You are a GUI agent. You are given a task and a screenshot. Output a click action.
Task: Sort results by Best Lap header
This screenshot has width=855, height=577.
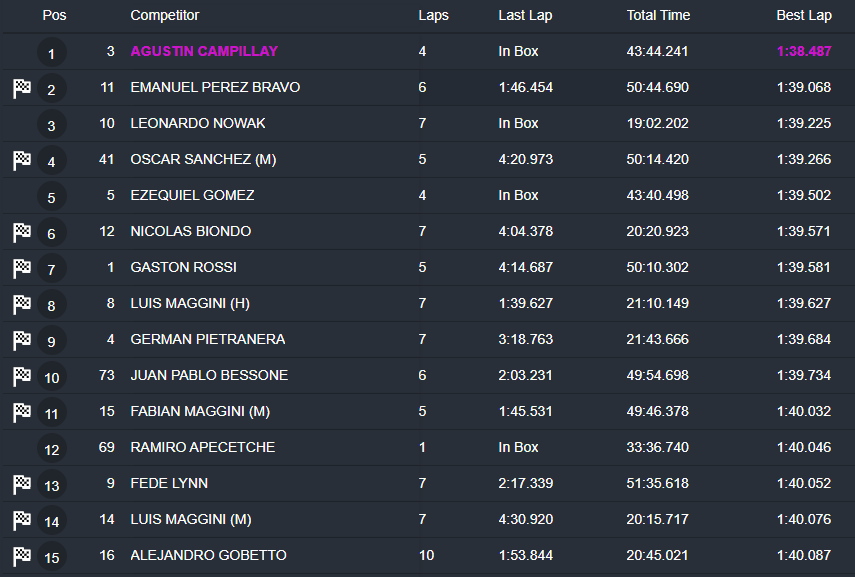(803, 16)
